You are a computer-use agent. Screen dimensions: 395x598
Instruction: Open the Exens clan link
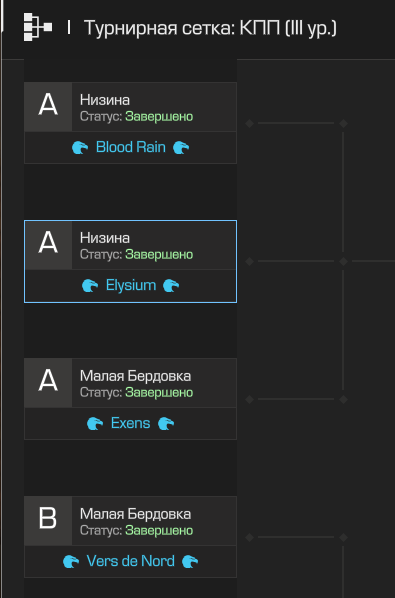pos(130,423)
